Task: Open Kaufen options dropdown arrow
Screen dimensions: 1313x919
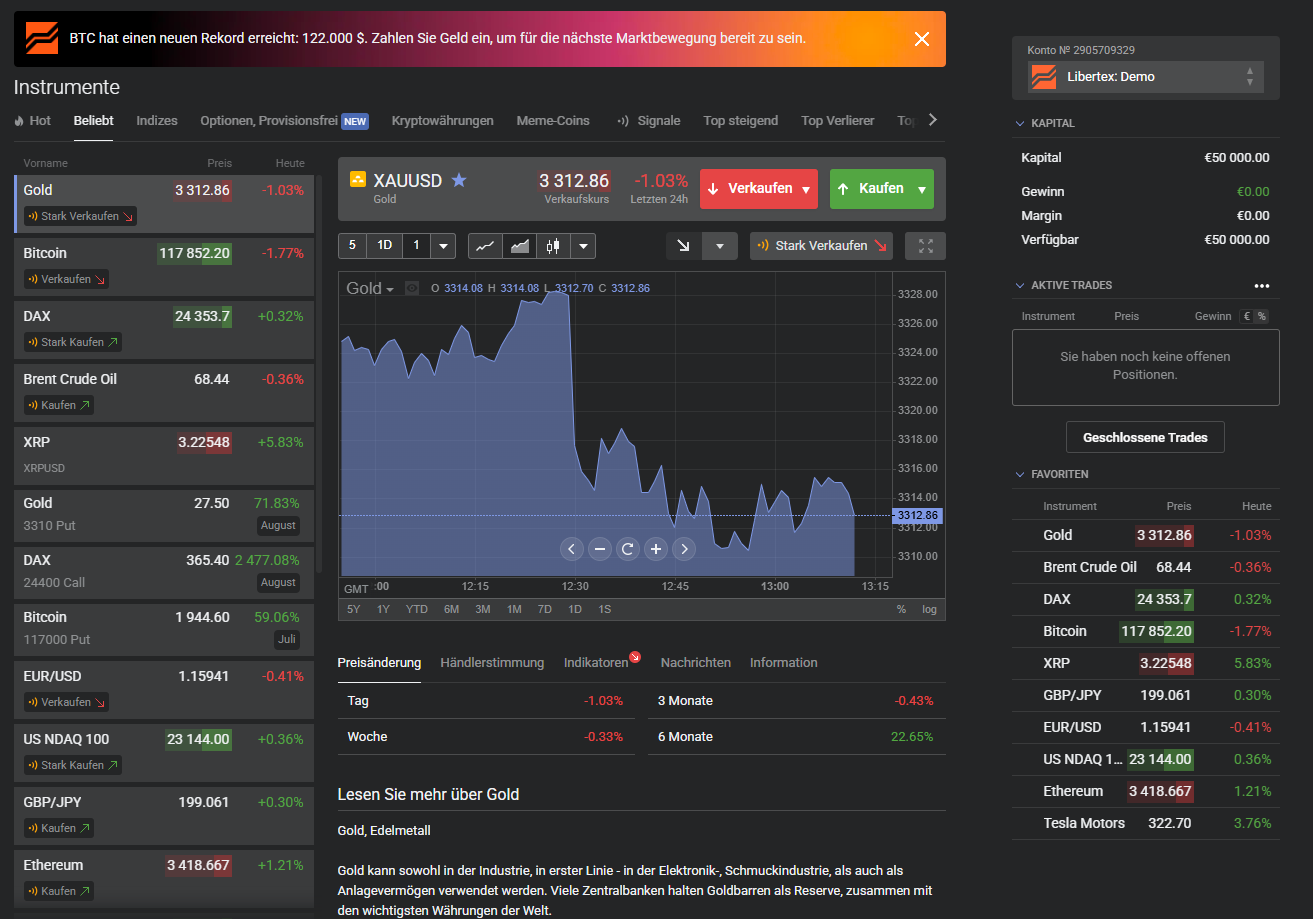Action: click(x=921, y=189)
